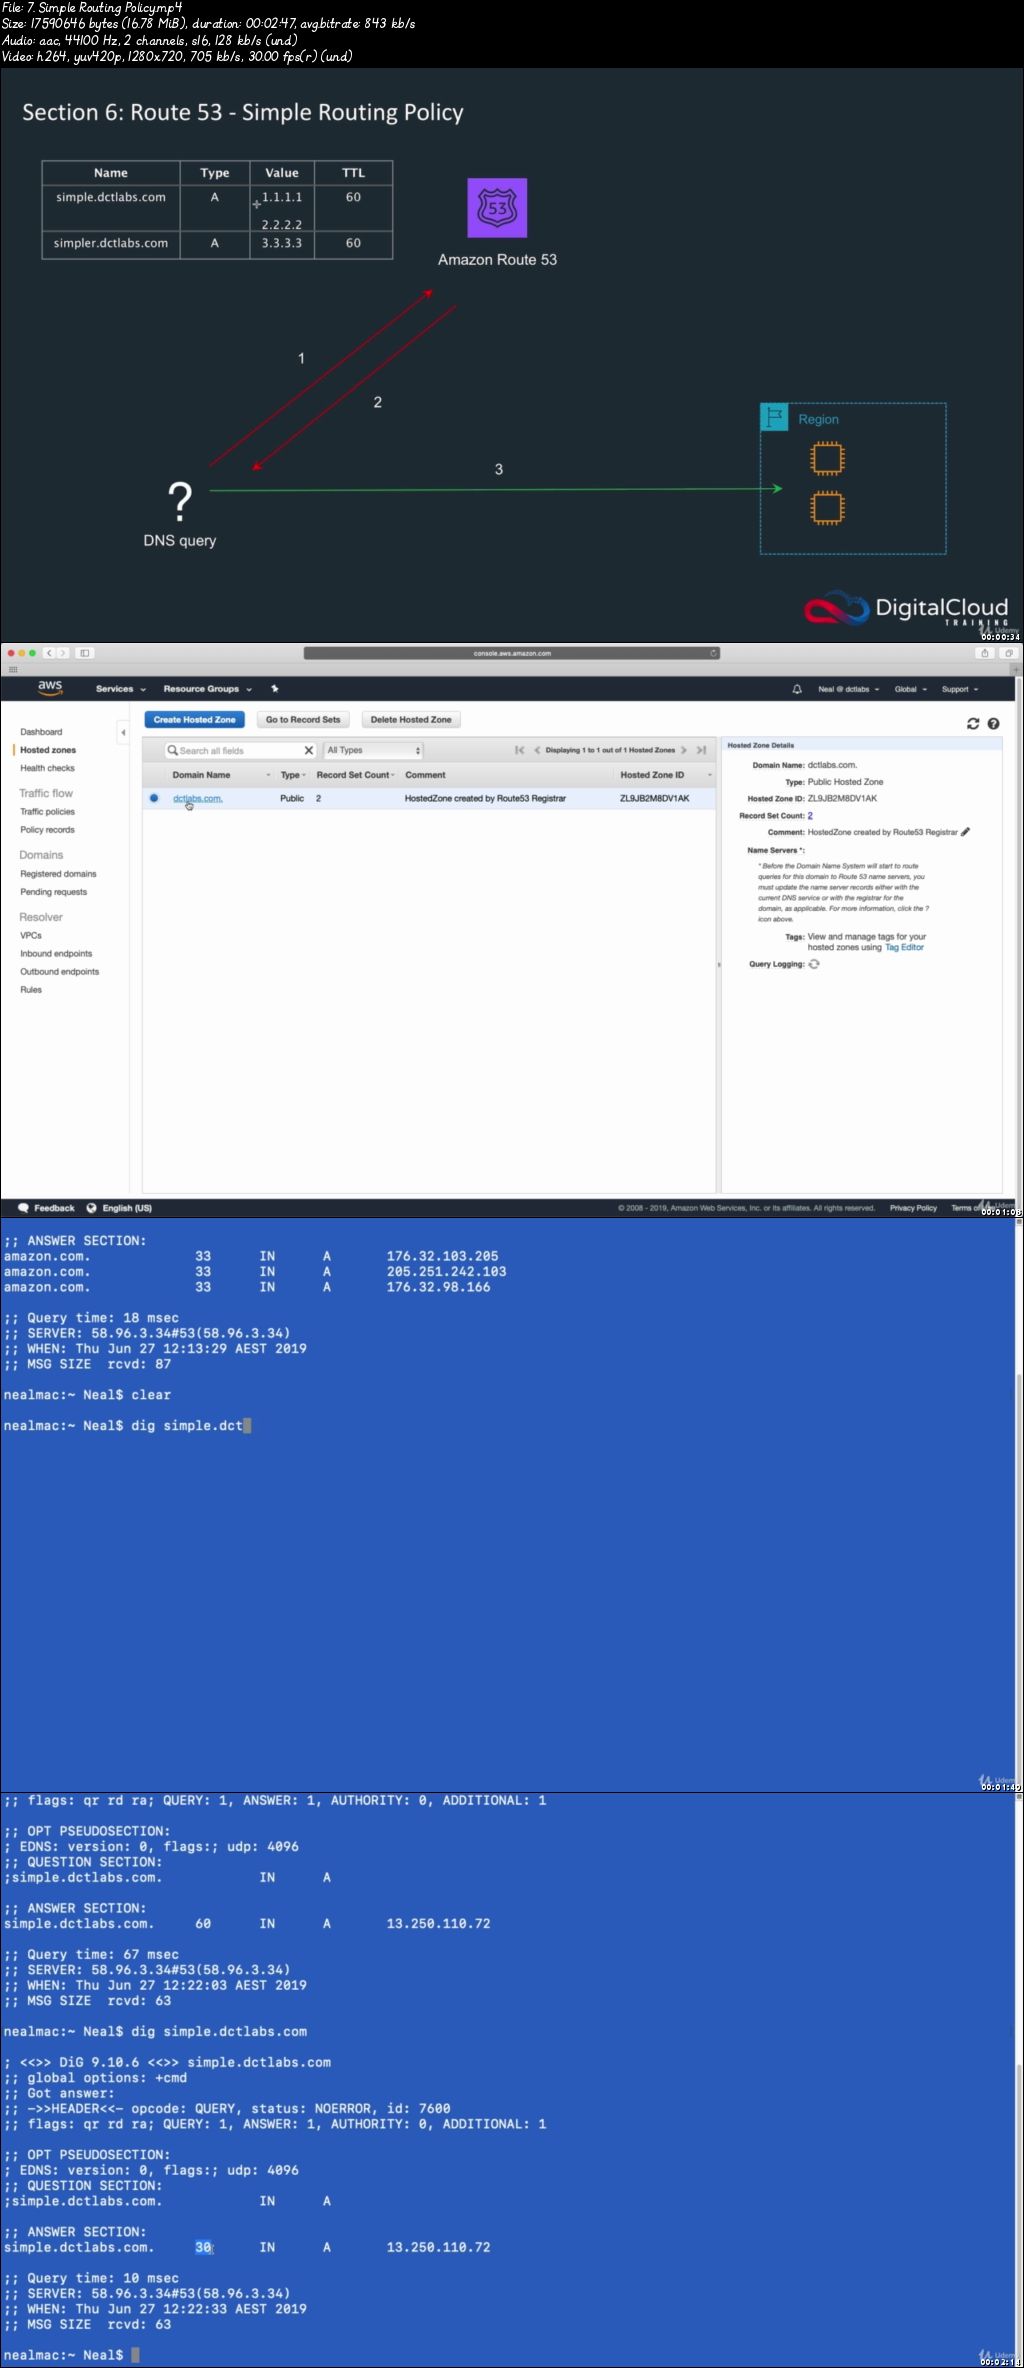Sort by Domain Name column arrow
This screenshot has height=2368, width=1024.
(x=268, y=775)
